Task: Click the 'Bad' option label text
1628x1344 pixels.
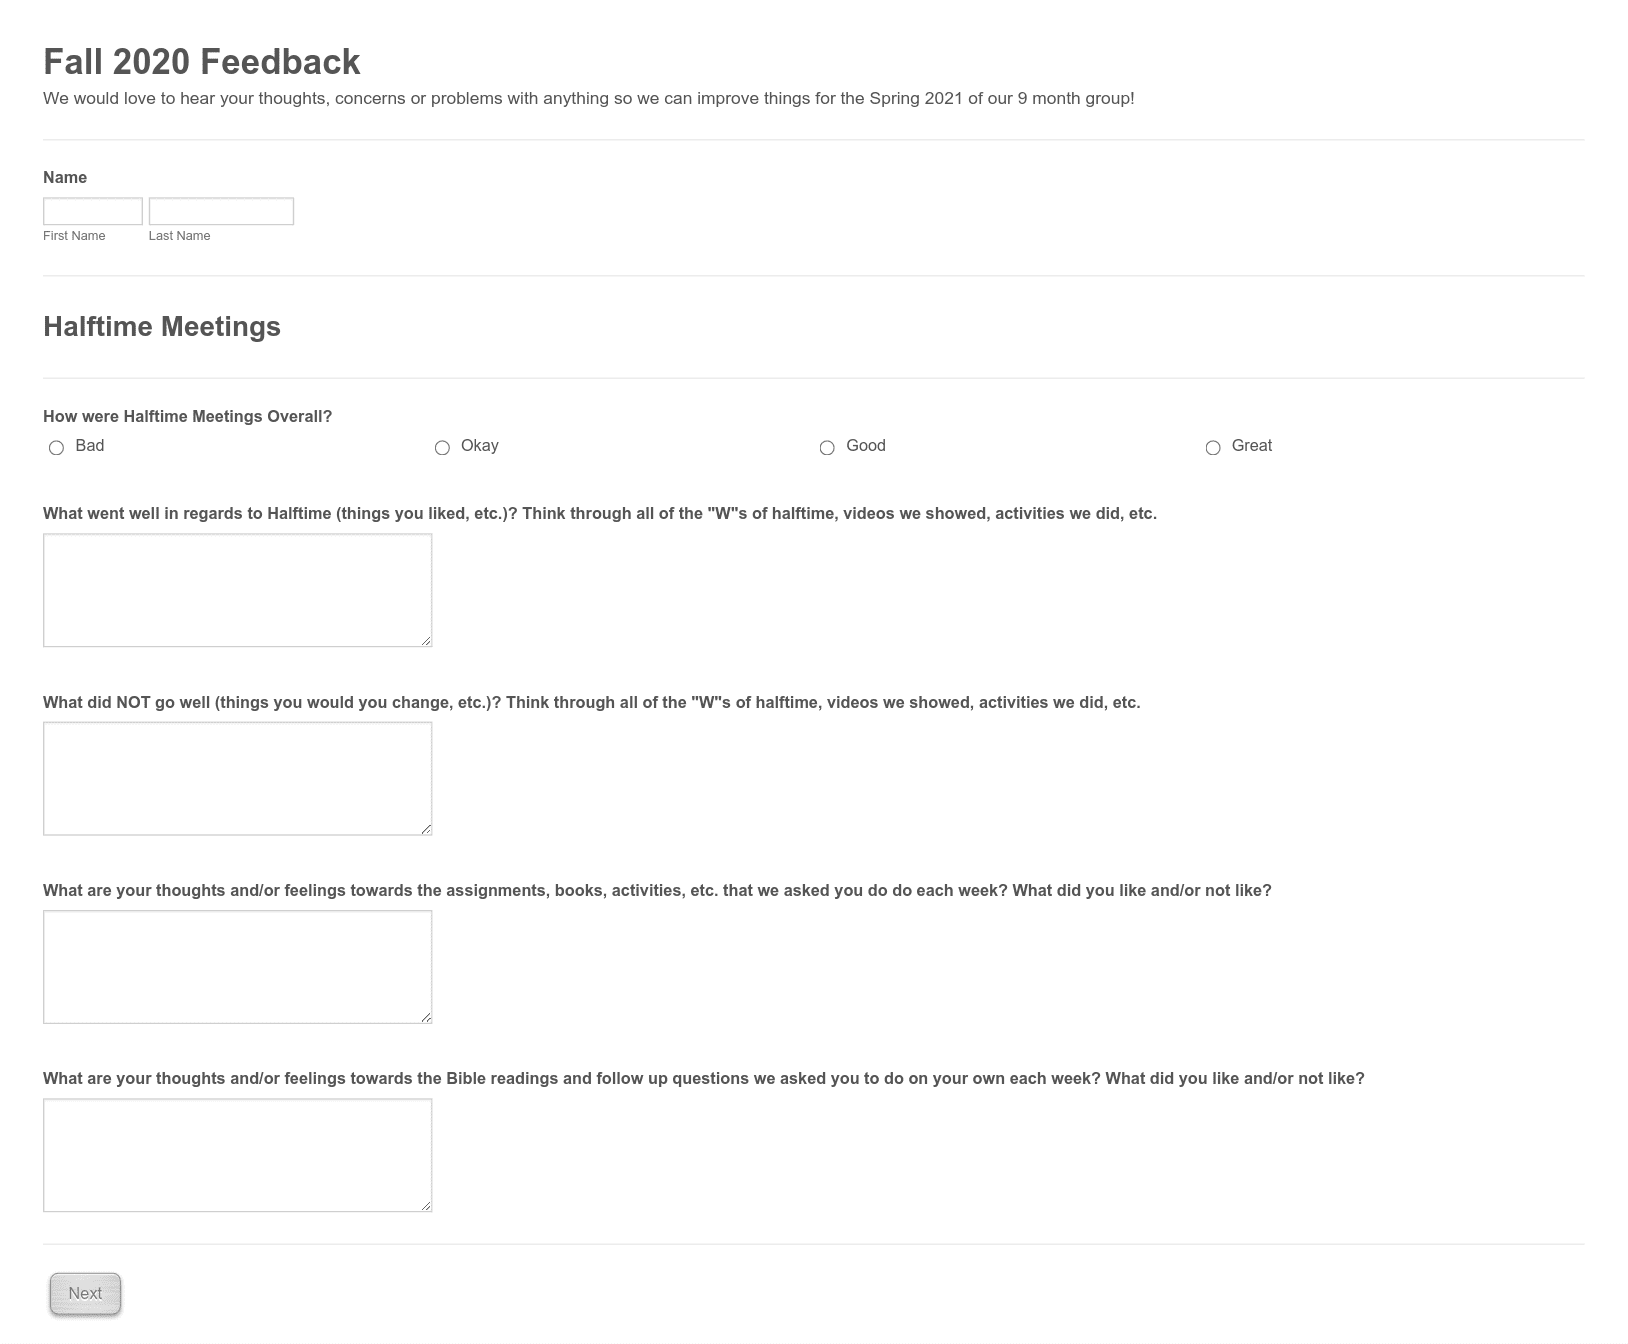Action: tap(90, 446)
